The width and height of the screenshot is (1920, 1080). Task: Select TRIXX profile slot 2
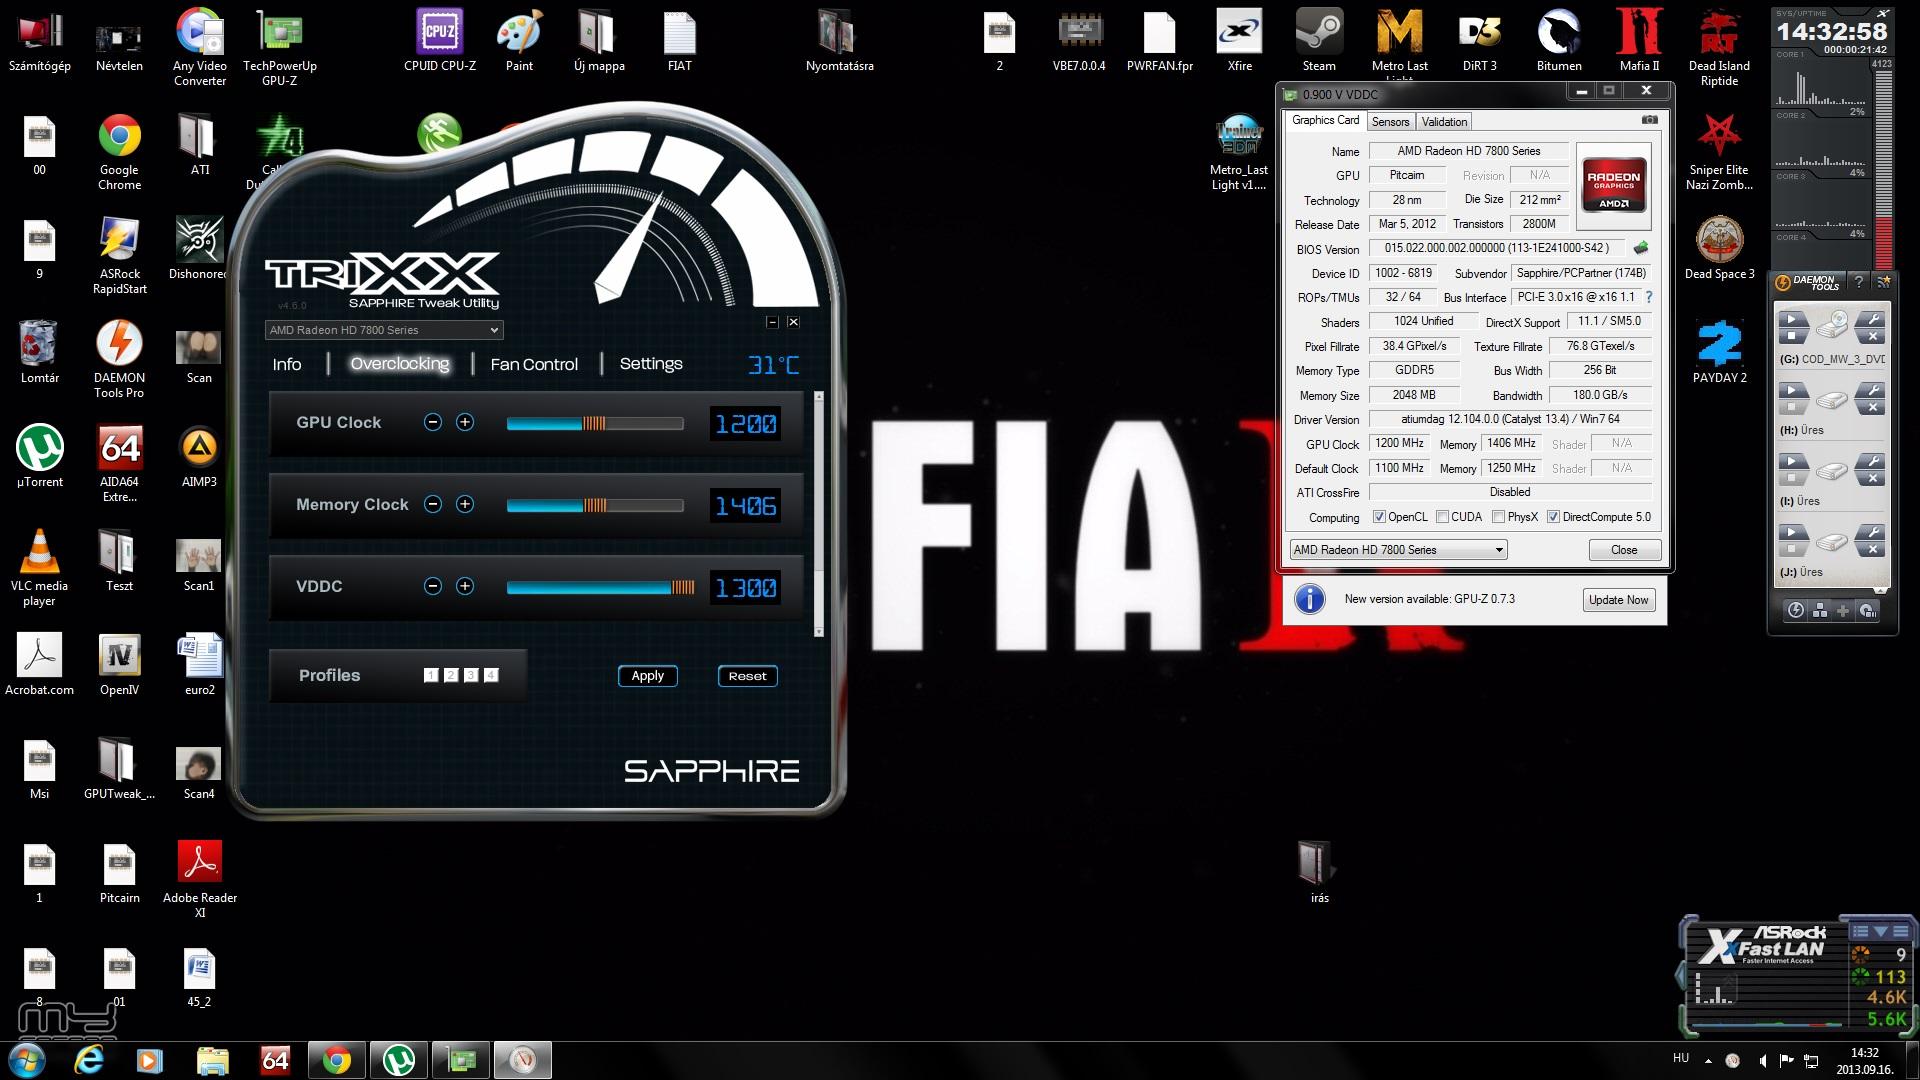[451, 676]
